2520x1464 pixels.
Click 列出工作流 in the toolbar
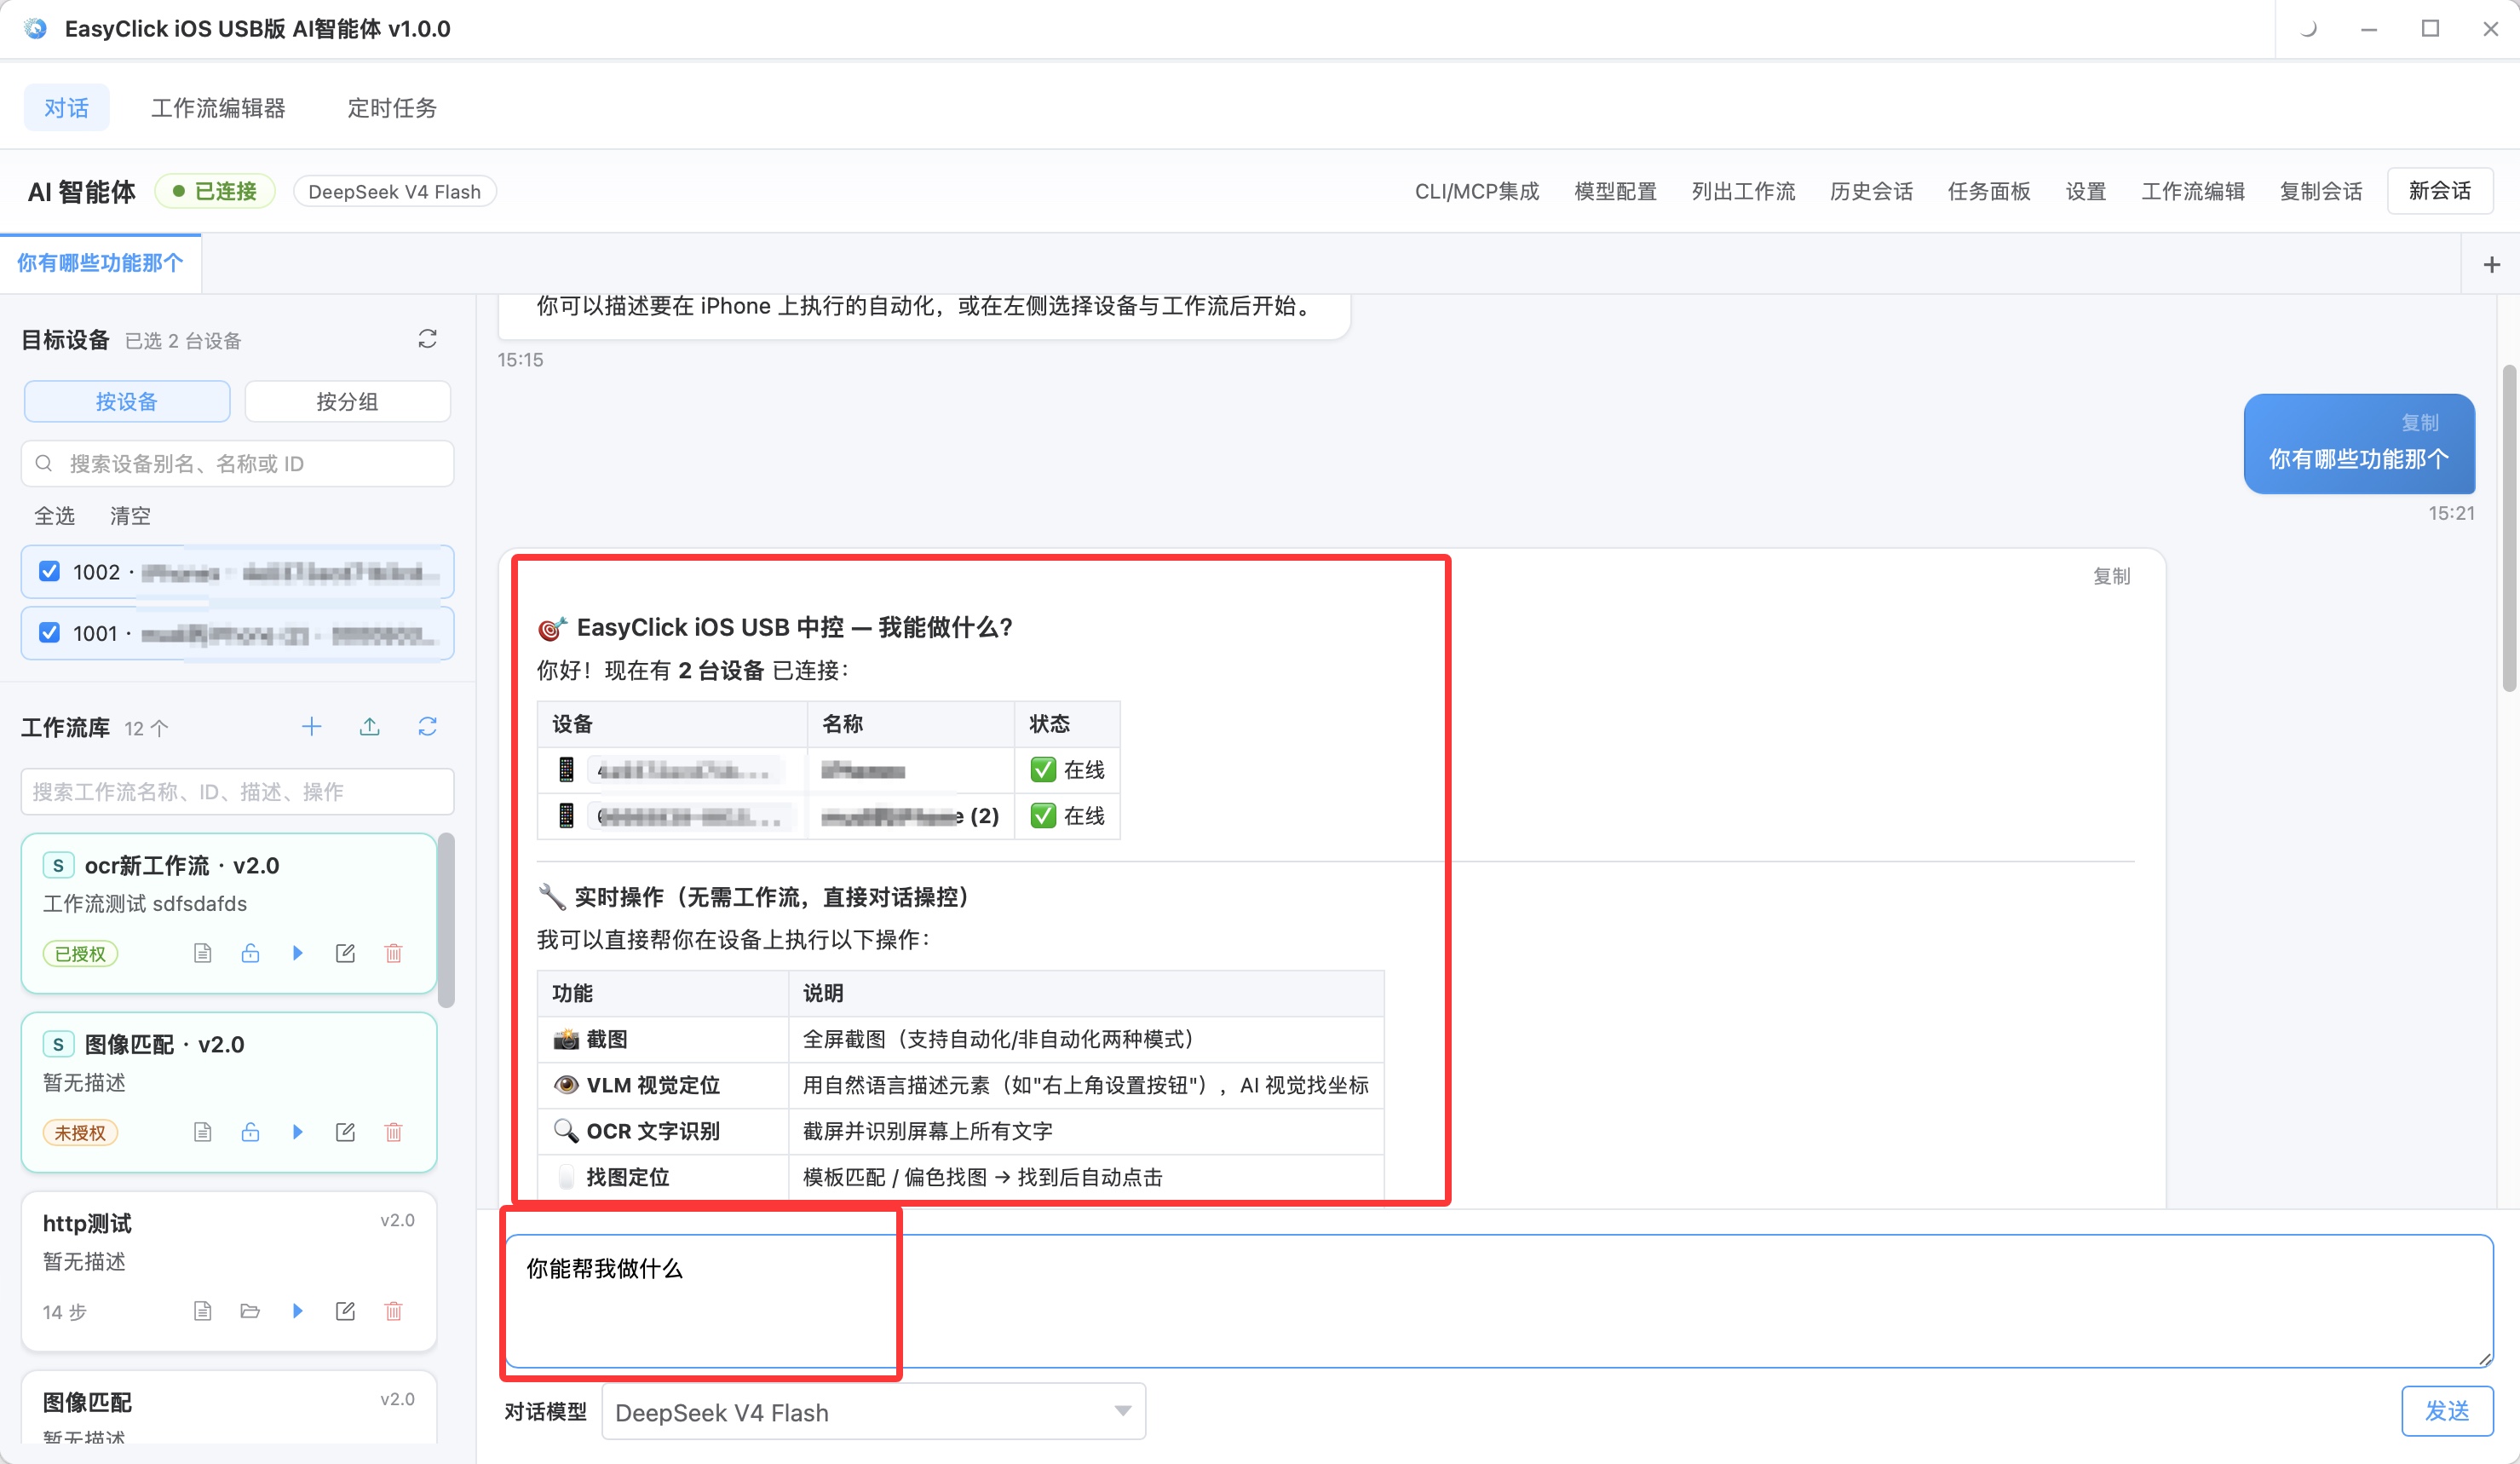tap(1743, 191)
